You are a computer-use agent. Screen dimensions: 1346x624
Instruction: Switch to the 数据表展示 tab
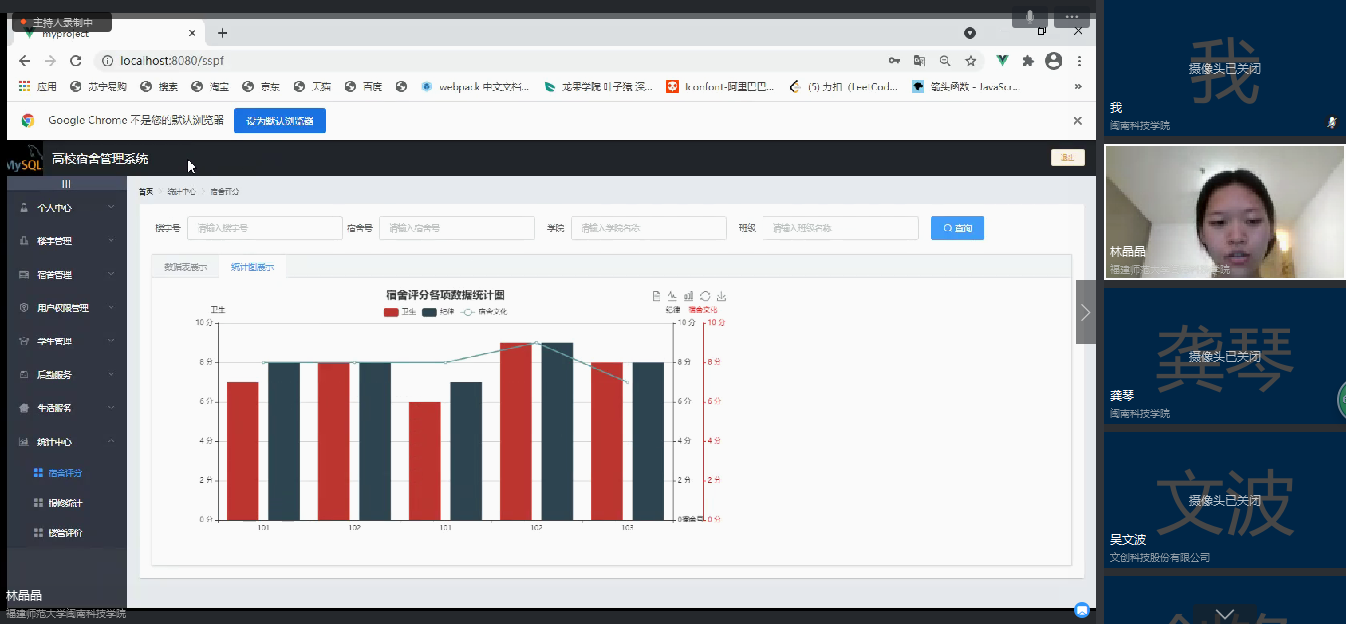185,267
